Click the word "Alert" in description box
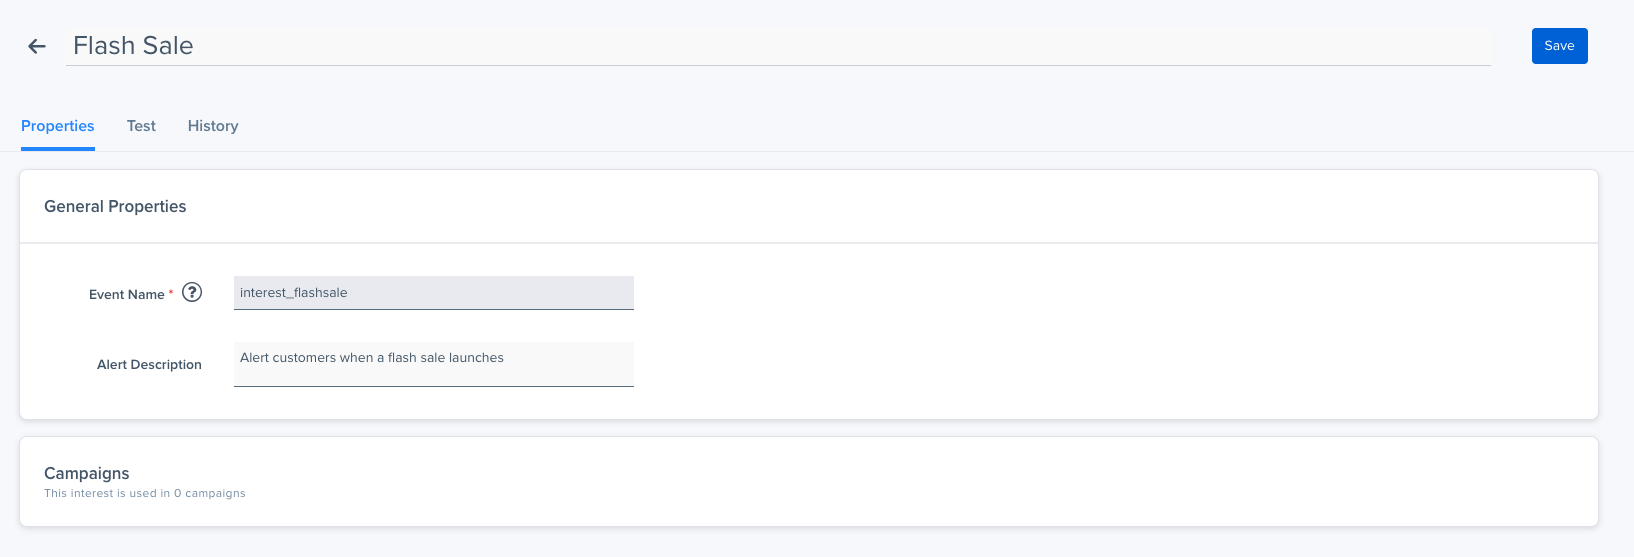This screenshot has height=557, width=1634. pyautogui.click(x=254, y=358)
